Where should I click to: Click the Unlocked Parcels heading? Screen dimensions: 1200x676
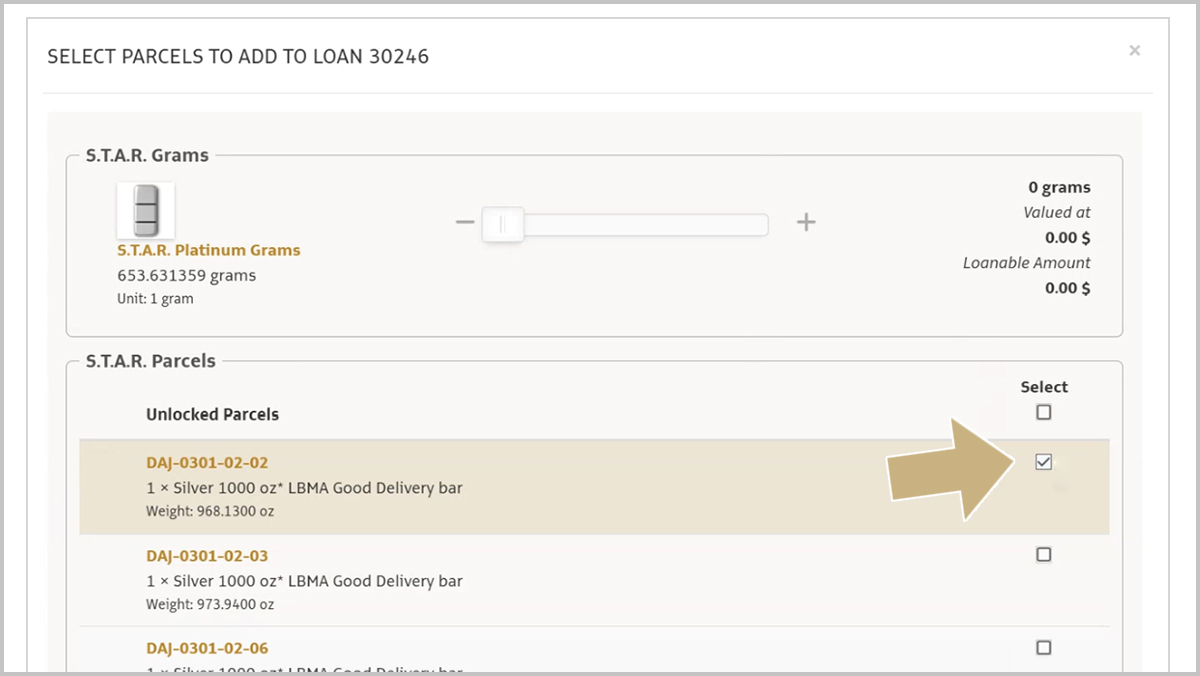tap(212, 414)
